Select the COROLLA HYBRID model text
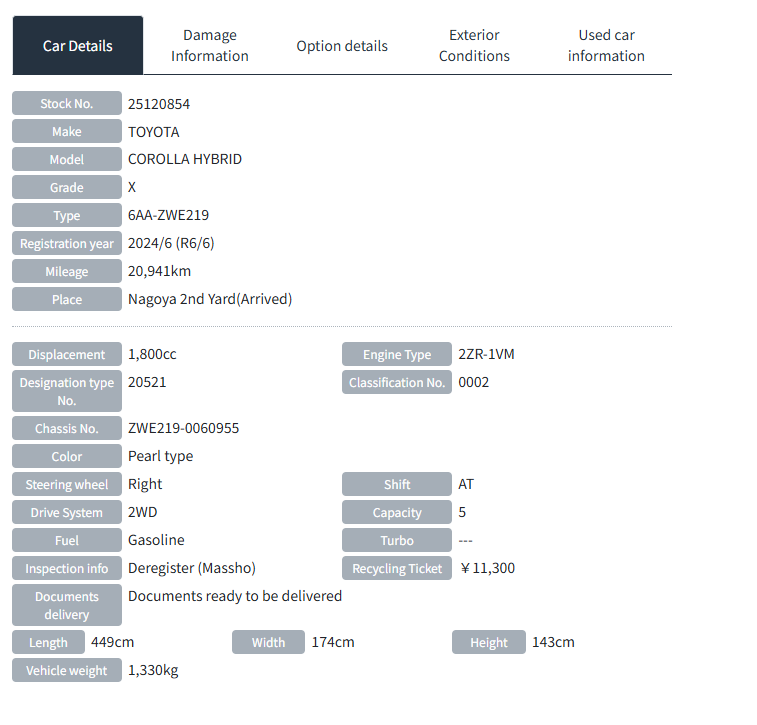The image size is (757, 725). (x=185, y=160)
